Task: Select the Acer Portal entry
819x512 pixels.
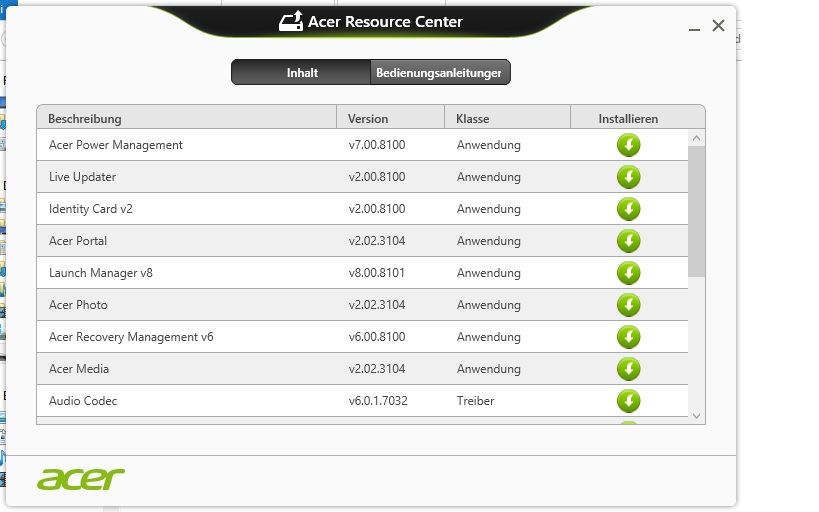Action: tap(77, 241)
